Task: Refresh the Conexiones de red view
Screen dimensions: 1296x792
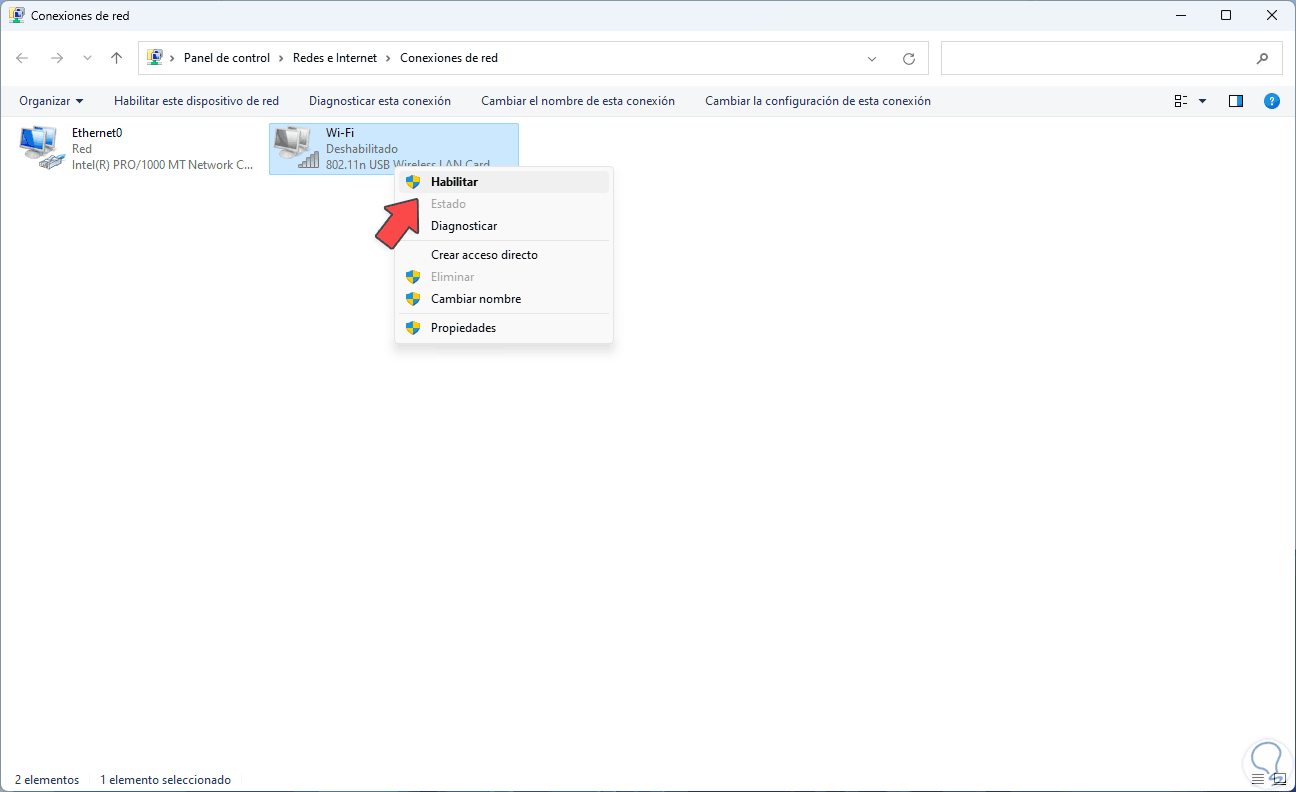Action: (909, 58)
